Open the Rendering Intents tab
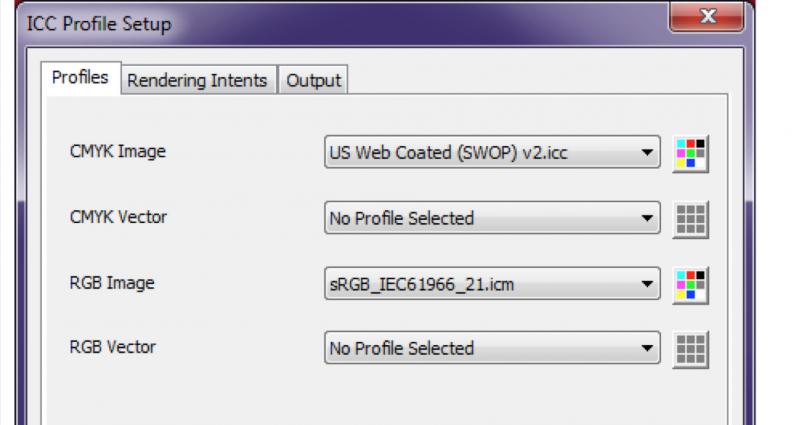This screenshot has height=425, width=800. (x=197, y=80)
